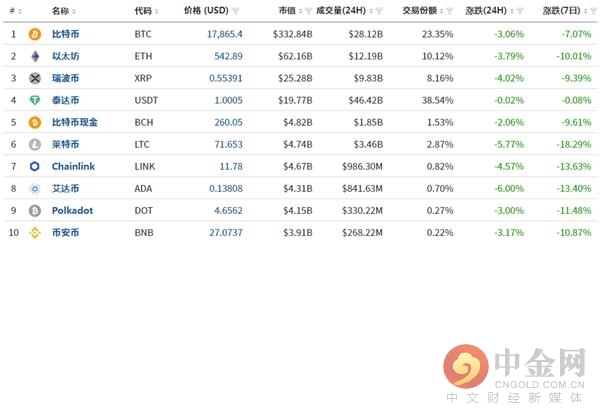Click the Cardano ADA dotted icon
The image size is (600, 416).
(x=35, y=189)
